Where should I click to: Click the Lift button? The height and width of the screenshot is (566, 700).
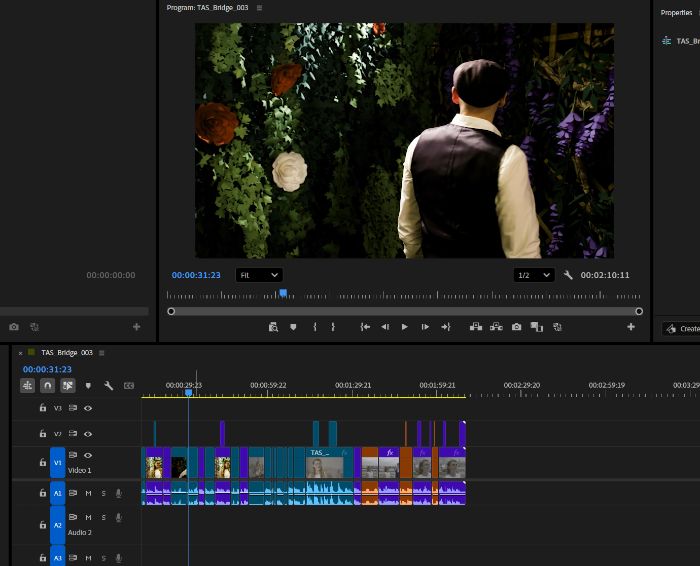(476, 327)
